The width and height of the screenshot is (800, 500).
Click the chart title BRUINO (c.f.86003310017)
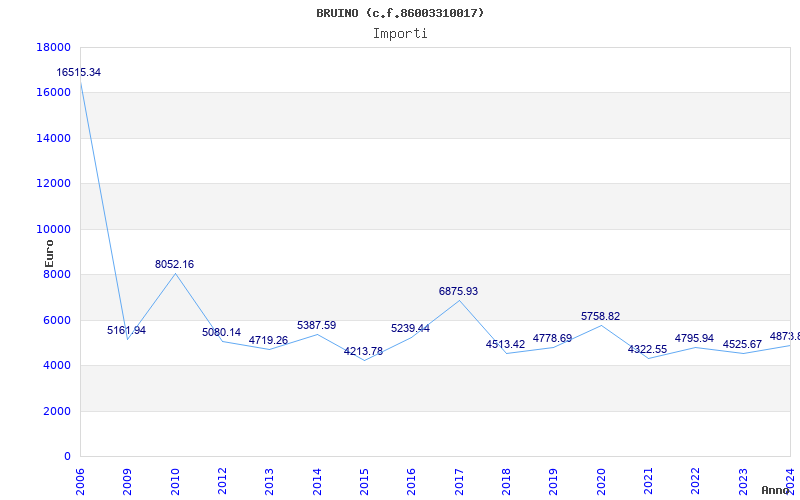400,13
